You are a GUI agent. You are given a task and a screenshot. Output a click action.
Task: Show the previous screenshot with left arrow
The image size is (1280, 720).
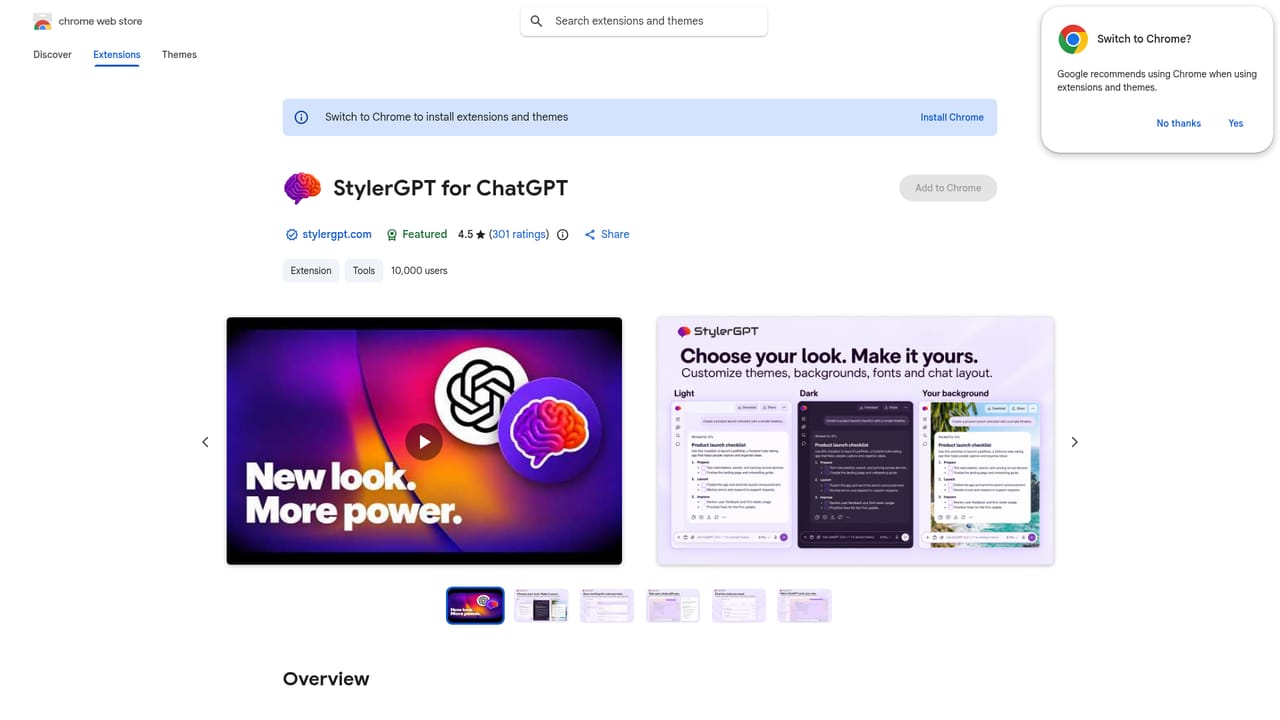(205, 442)
